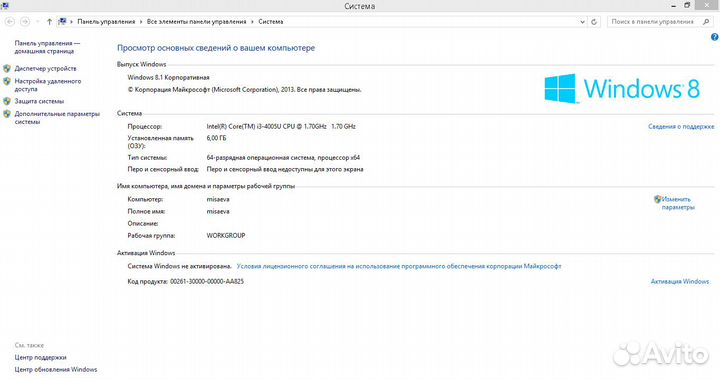Click processor value 'Intel(R) Core(TM) i3-4005U'

(x=281, y=126)
